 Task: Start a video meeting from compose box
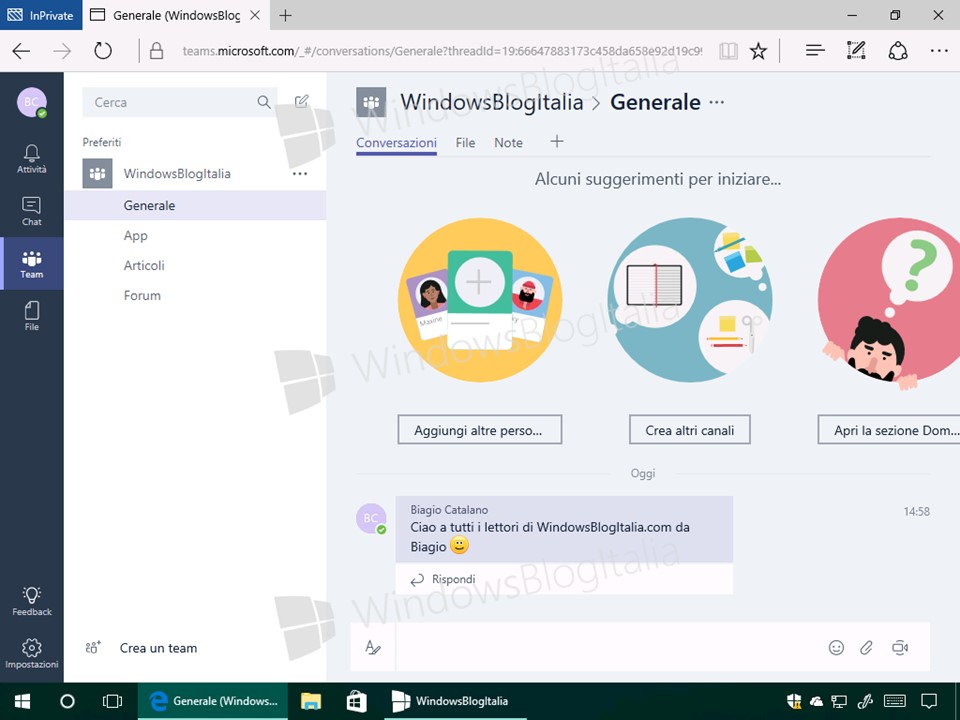tap(899, 648)
